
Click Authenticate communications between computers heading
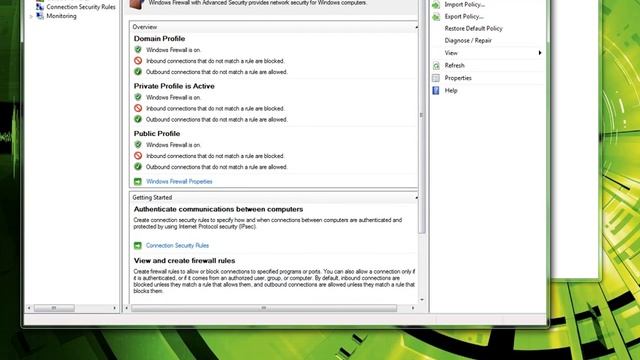(218, 209)
